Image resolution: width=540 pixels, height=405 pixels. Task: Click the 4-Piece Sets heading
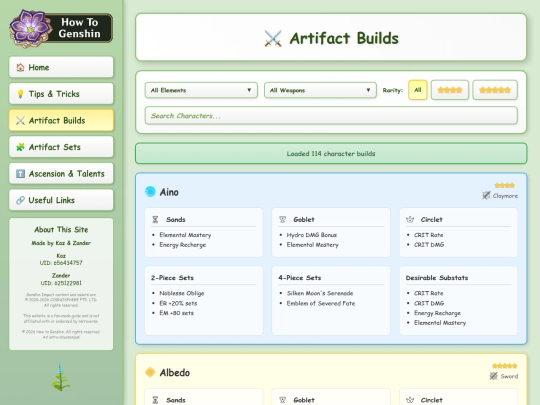click(300, 278)
